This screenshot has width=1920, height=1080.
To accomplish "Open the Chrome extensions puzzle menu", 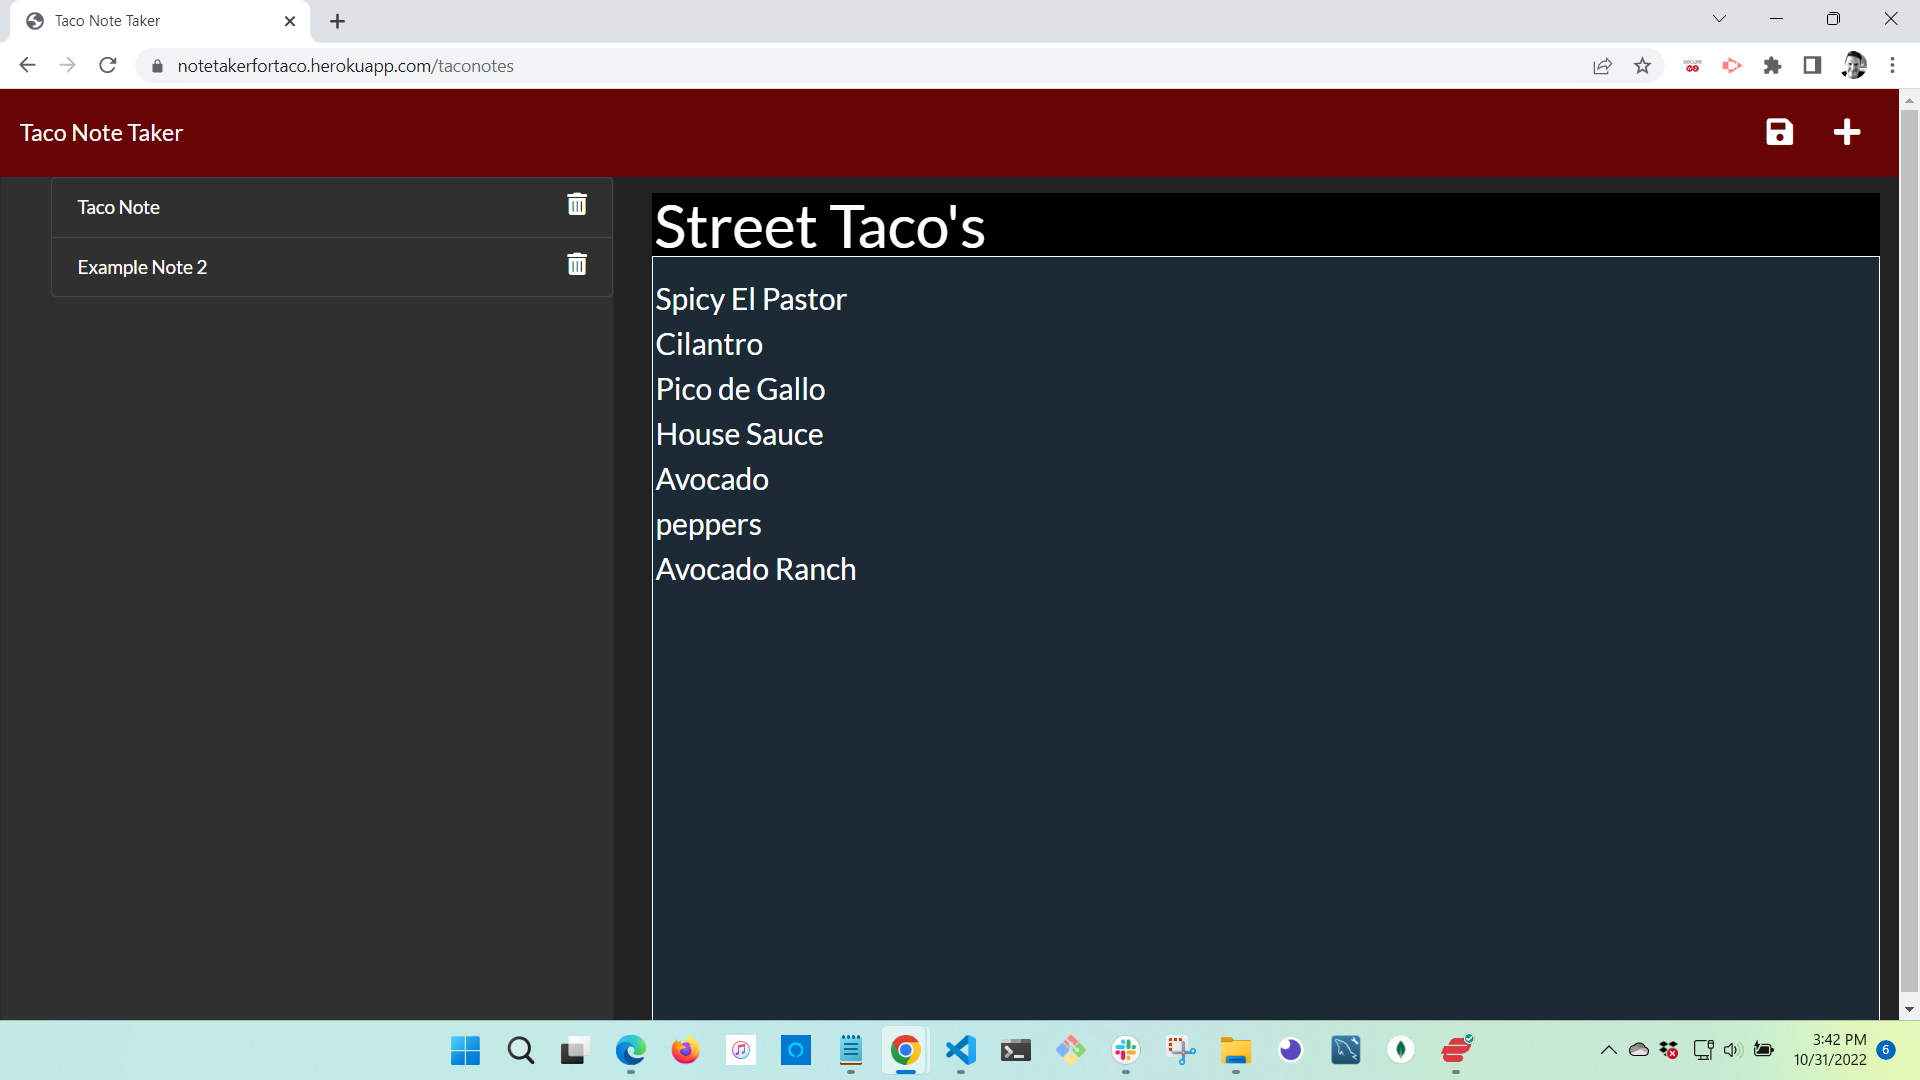I will pyautogui.click(x=1773, y=65).
